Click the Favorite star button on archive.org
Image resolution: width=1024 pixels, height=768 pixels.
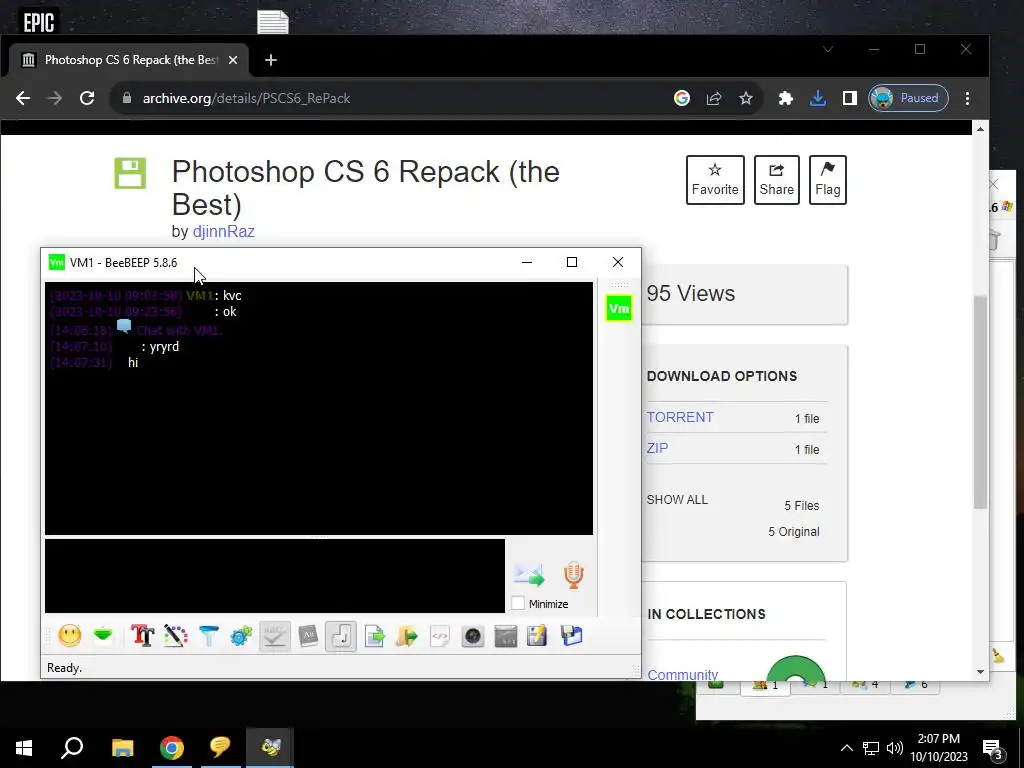coord(715,180)
